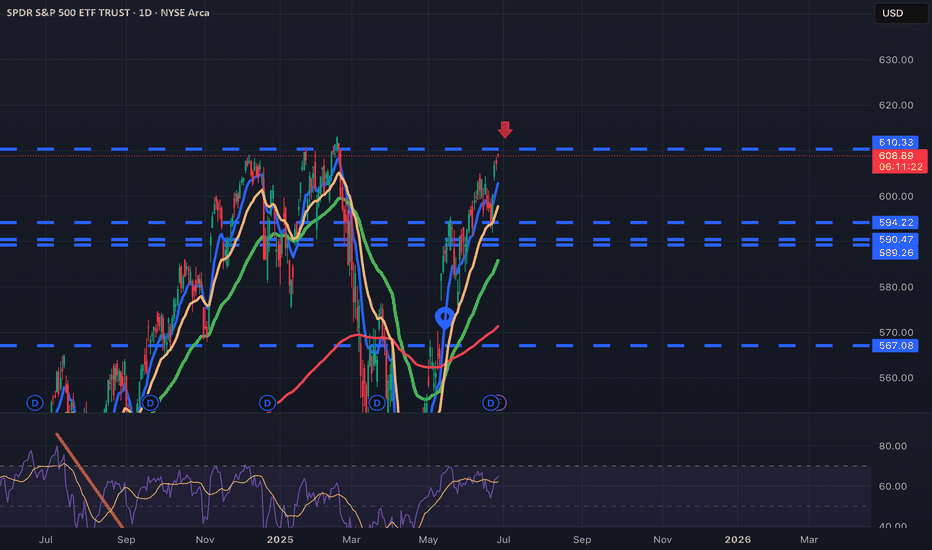Click the May label on the time axis
The image size is (932, 550).
(428, 539)
